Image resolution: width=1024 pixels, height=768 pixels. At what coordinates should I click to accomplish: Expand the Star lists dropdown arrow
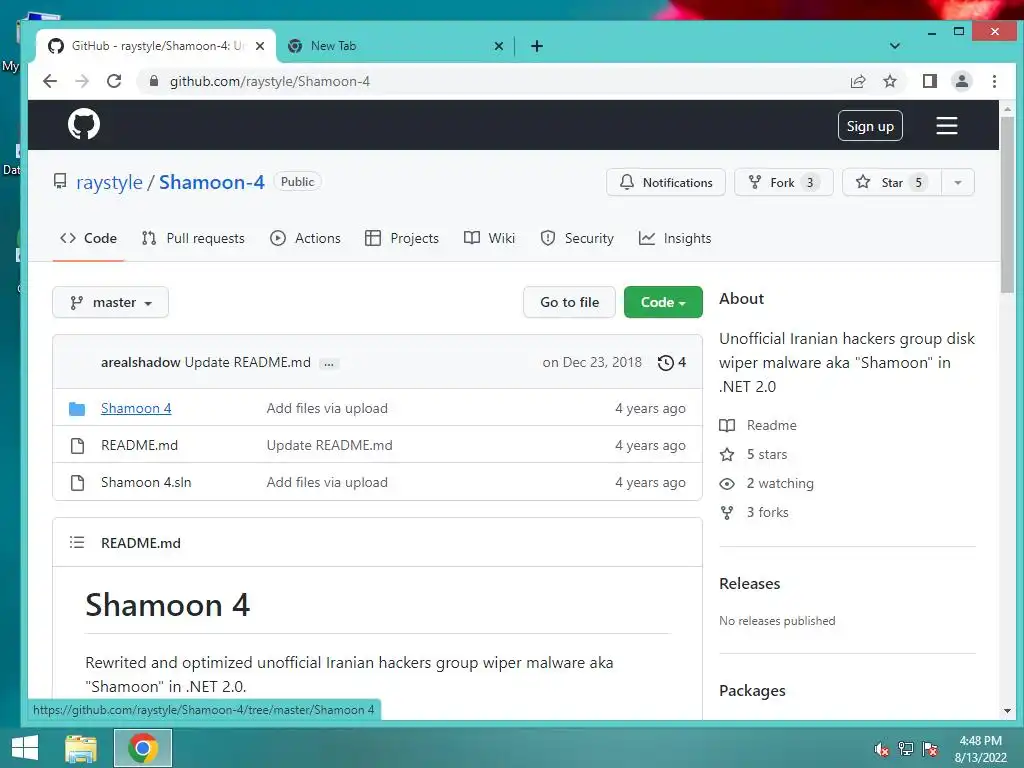958,182
